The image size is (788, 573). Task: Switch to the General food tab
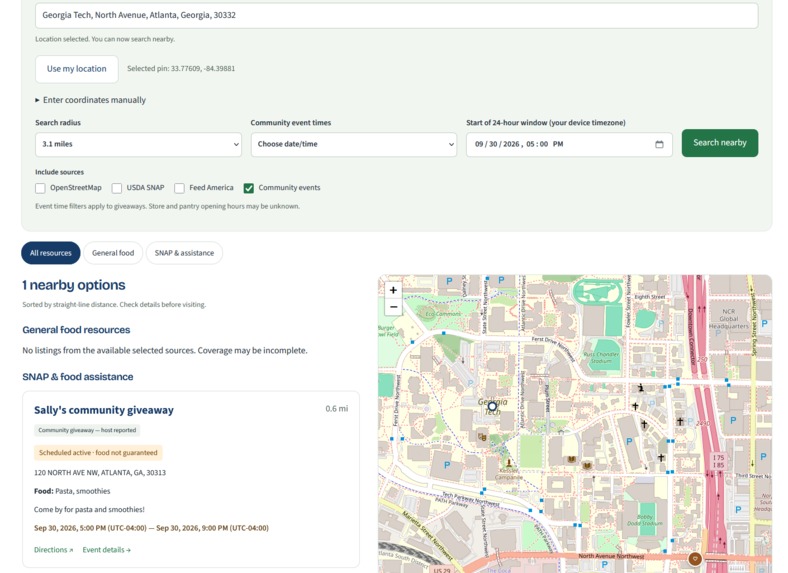113,253
